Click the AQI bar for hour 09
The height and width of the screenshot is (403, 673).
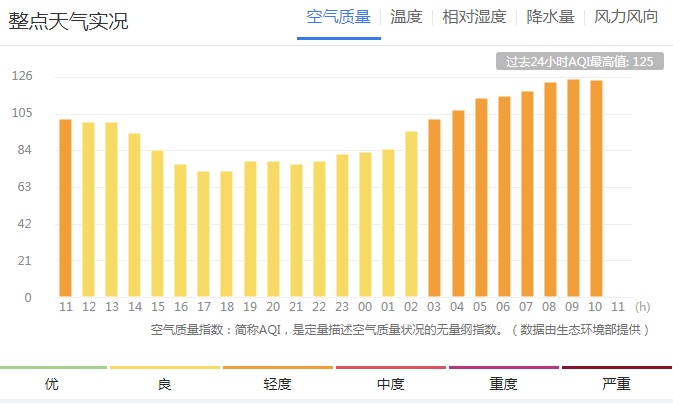573,188
